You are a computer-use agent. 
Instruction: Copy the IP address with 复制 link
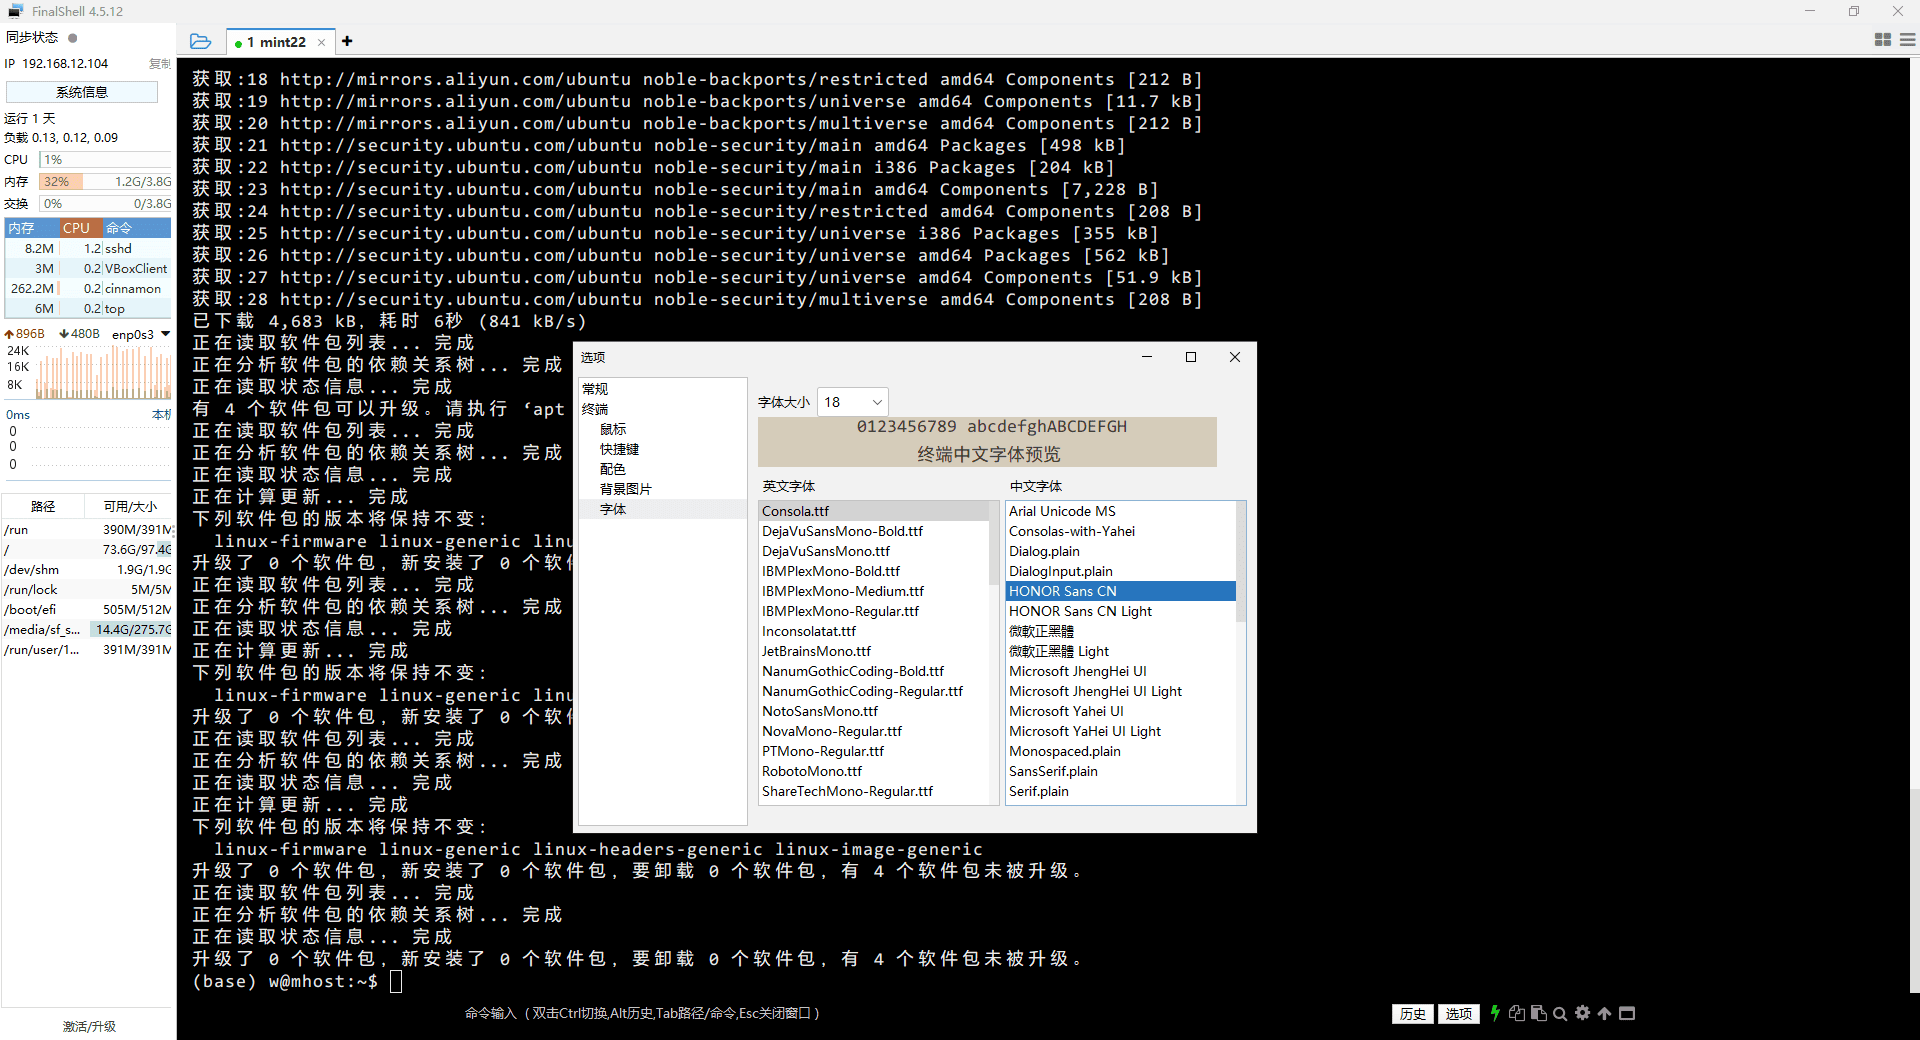[x=160, y=64]
